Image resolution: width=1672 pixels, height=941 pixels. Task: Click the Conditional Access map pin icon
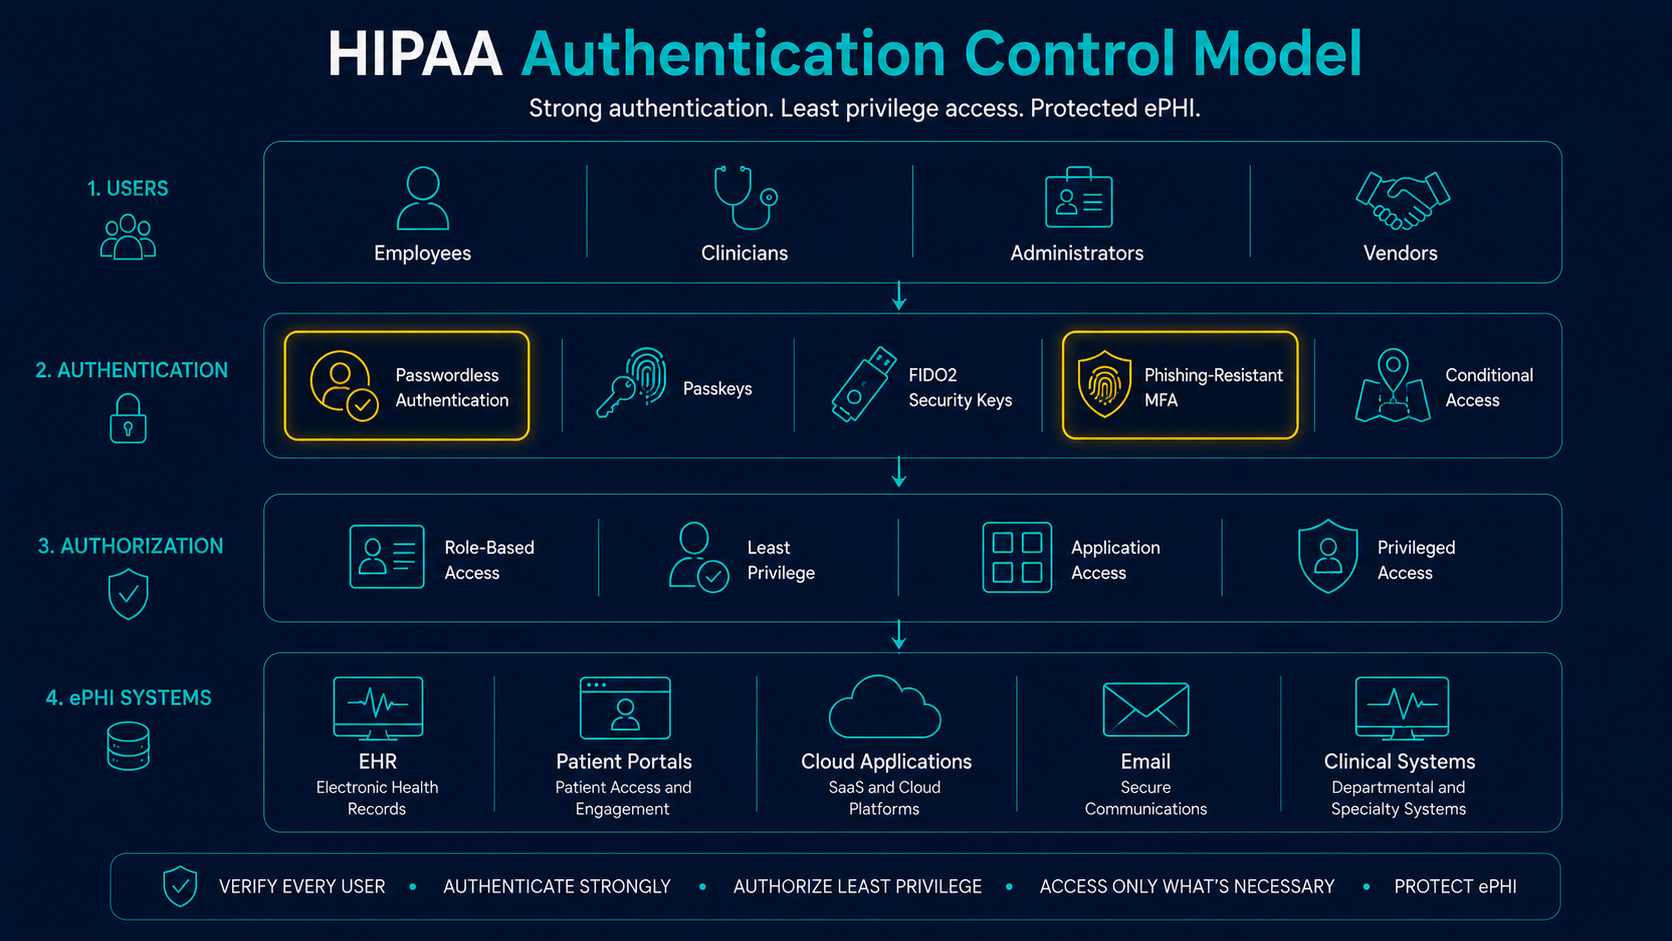[x=1393, y=386]
